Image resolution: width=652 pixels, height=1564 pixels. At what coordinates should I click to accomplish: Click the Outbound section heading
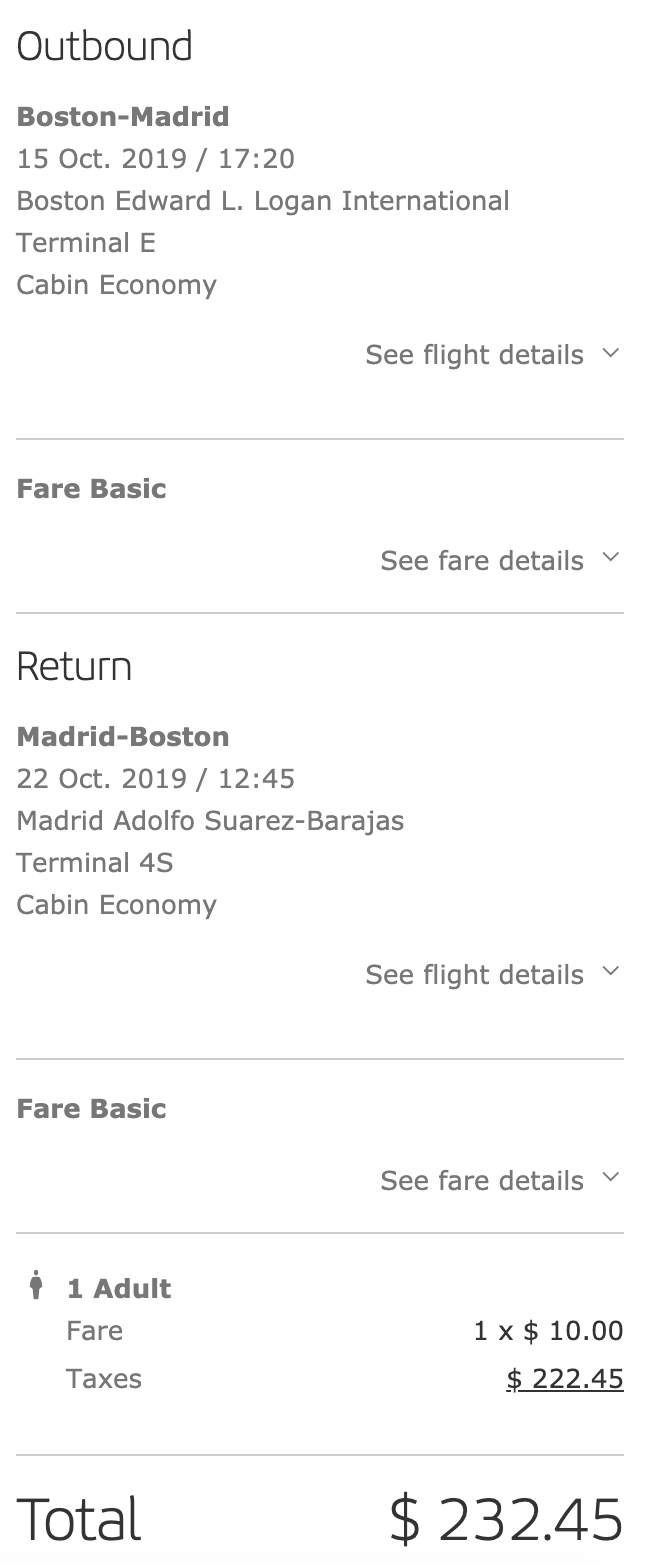[x=105, y=47]
